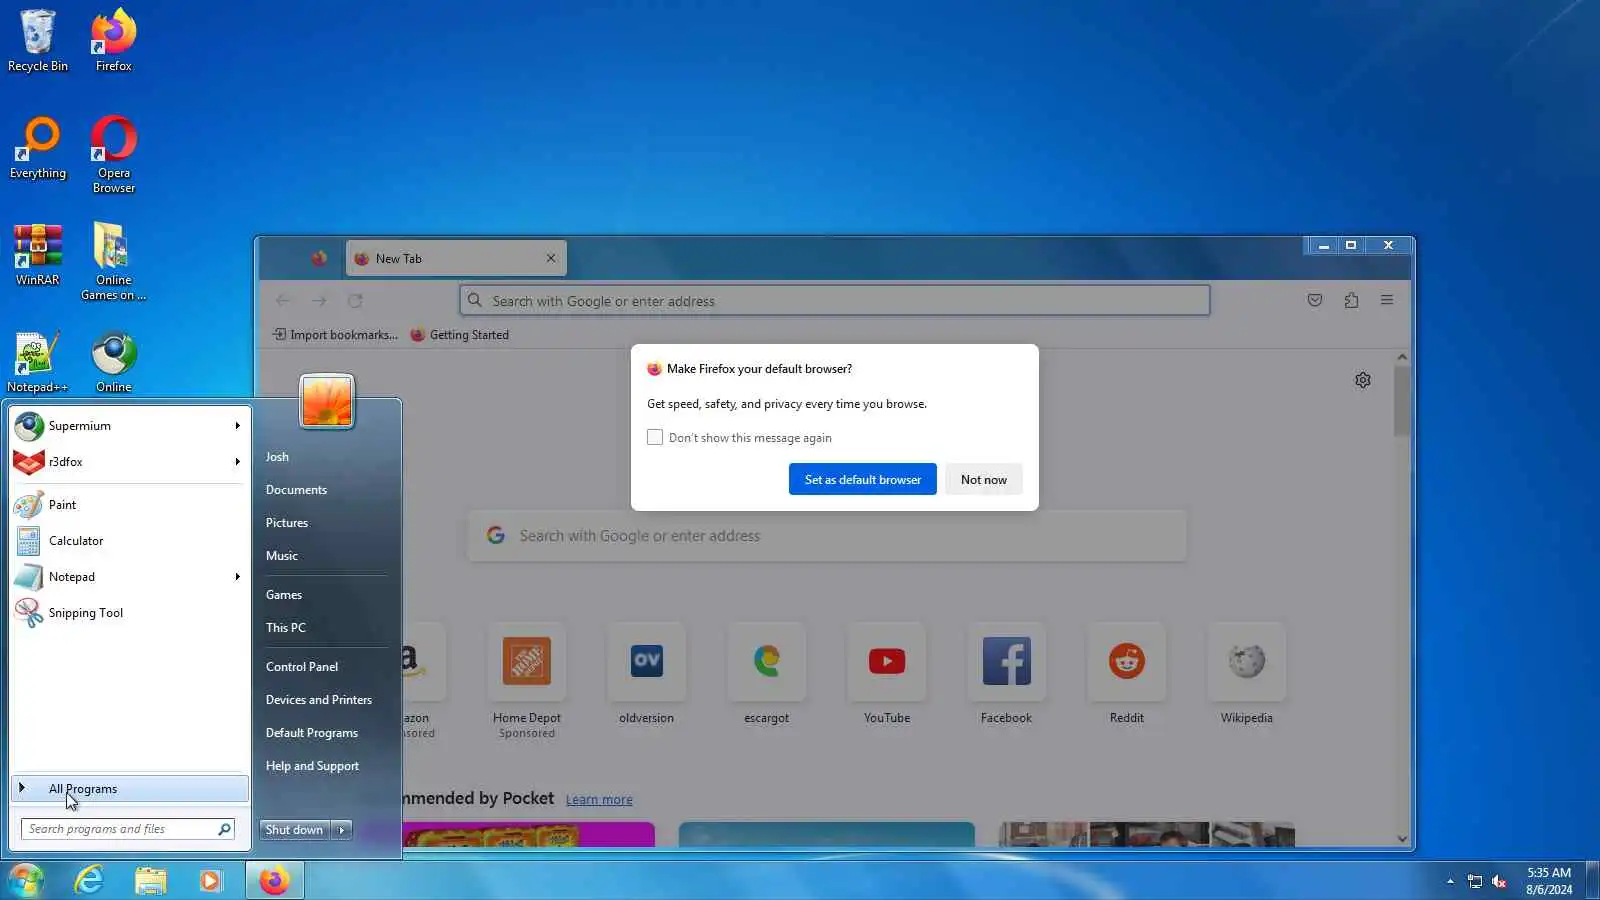This screenshot has width=1600, height=900.
Task: Click Search programs and files box
Action: tap(128, 829)
